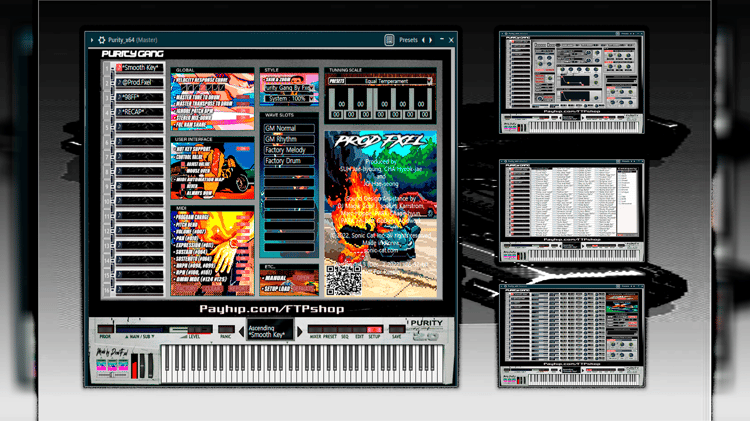Open the bottom mixer view thumbnail
The image size is (750, 421).
(572, 335)
